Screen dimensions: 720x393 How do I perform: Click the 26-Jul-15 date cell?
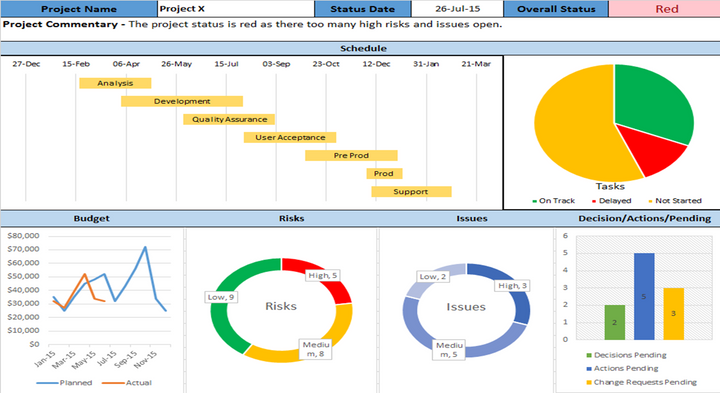pyautogui.click(x=457, y=9)
